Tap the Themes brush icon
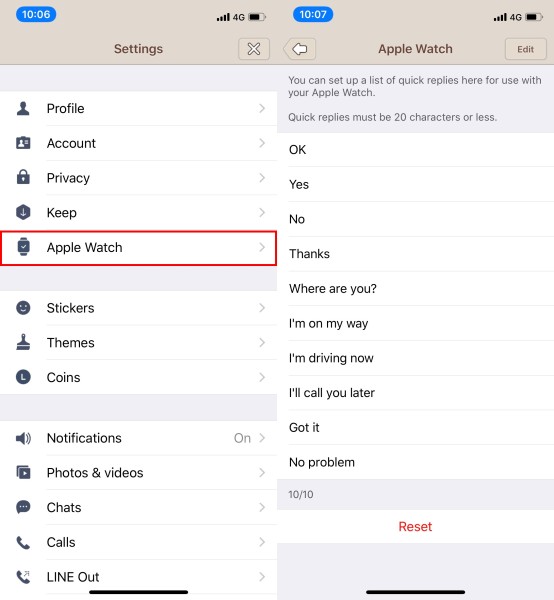This screenshot has width=554, height=600. [x=23, y=342]
